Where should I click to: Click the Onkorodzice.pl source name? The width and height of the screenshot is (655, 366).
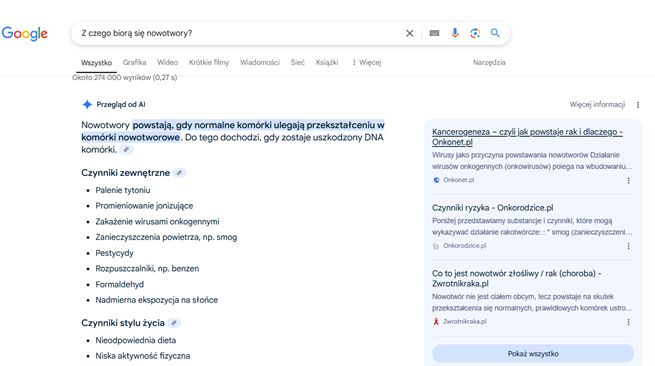point(465,246)
